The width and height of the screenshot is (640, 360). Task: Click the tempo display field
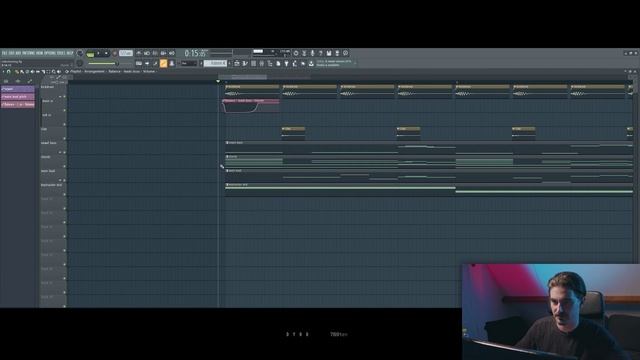126,53
